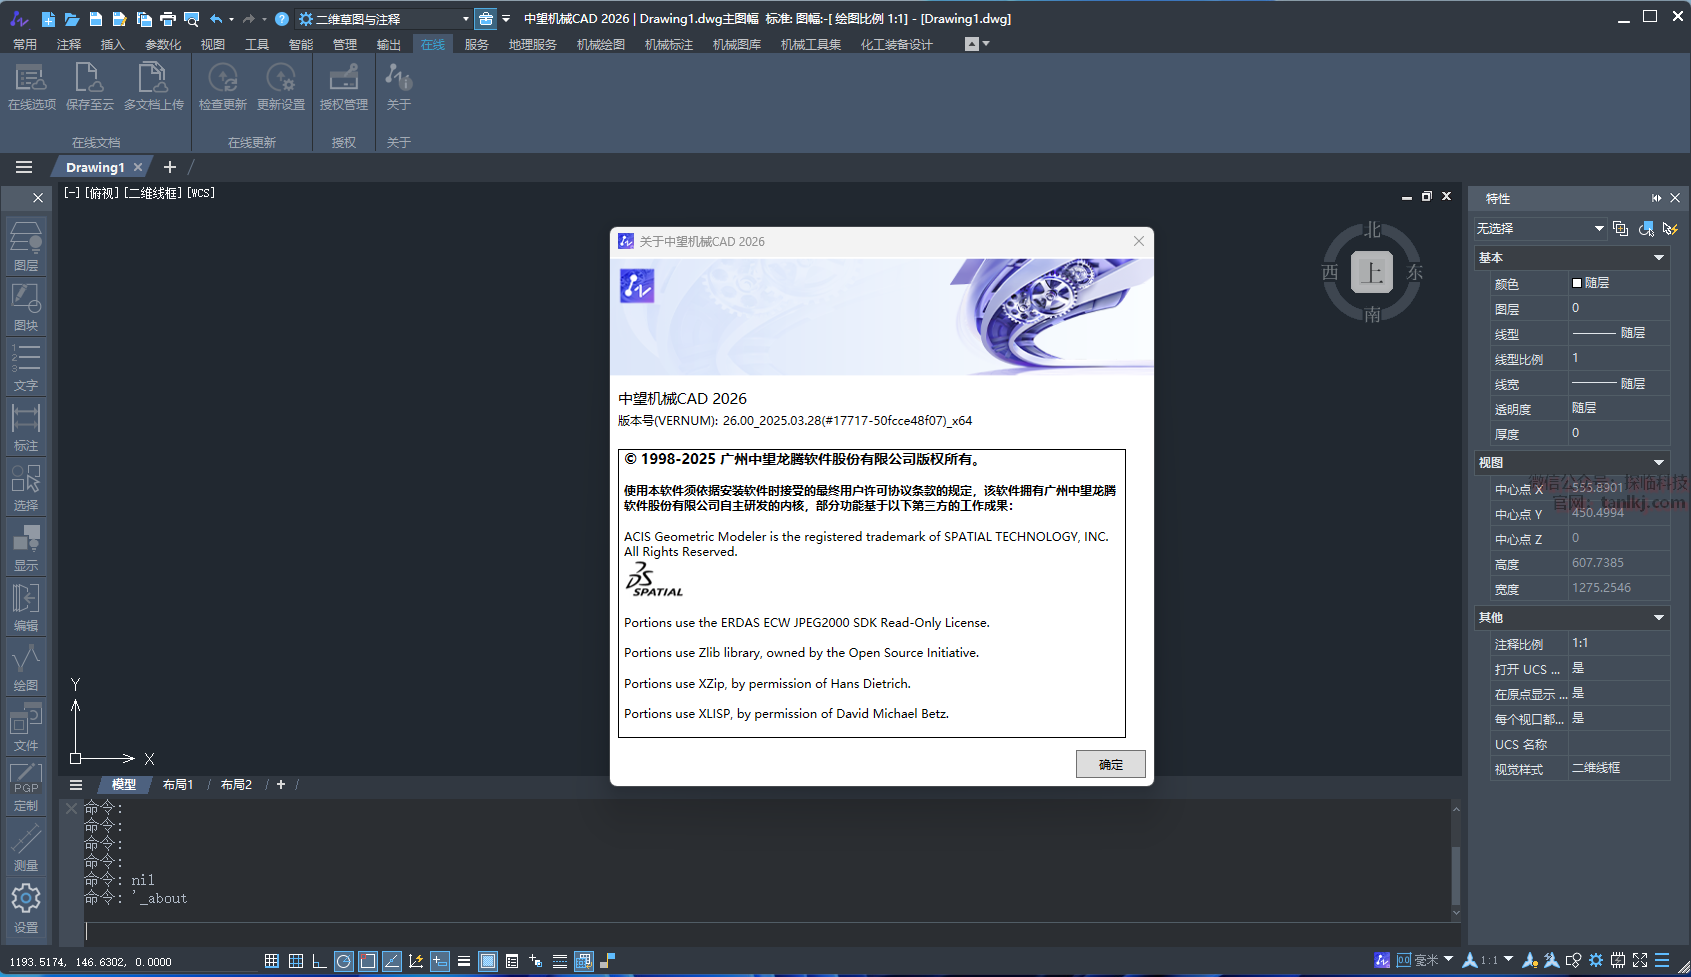Switch to the 常用 ribbon tab
1691x977 pixels.
click(25, 44)
